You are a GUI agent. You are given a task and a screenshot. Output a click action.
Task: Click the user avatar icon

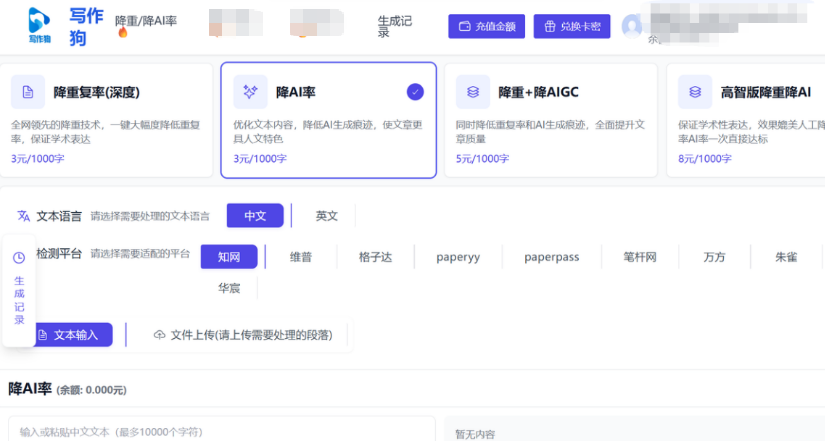tap(632, 26)
